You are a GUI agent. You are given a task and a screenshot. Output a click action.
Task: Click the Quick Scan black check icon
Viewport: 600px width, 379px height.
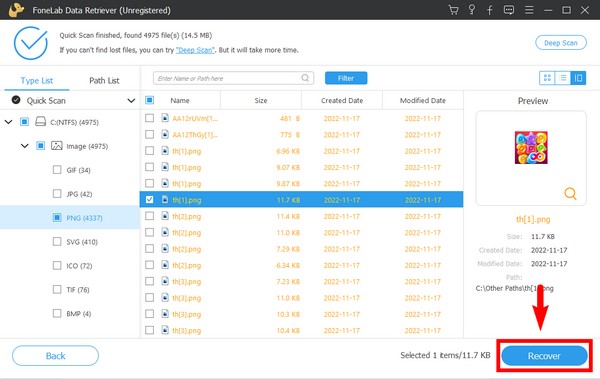click(16, 100)
